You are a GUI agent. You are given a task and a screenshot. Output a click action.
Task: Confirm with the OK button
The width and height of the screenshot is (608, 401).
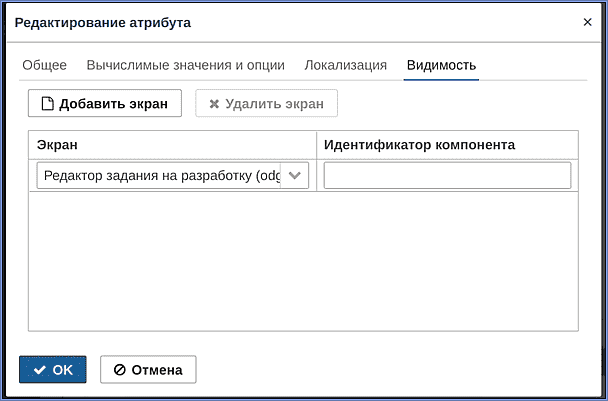[53, 370]
